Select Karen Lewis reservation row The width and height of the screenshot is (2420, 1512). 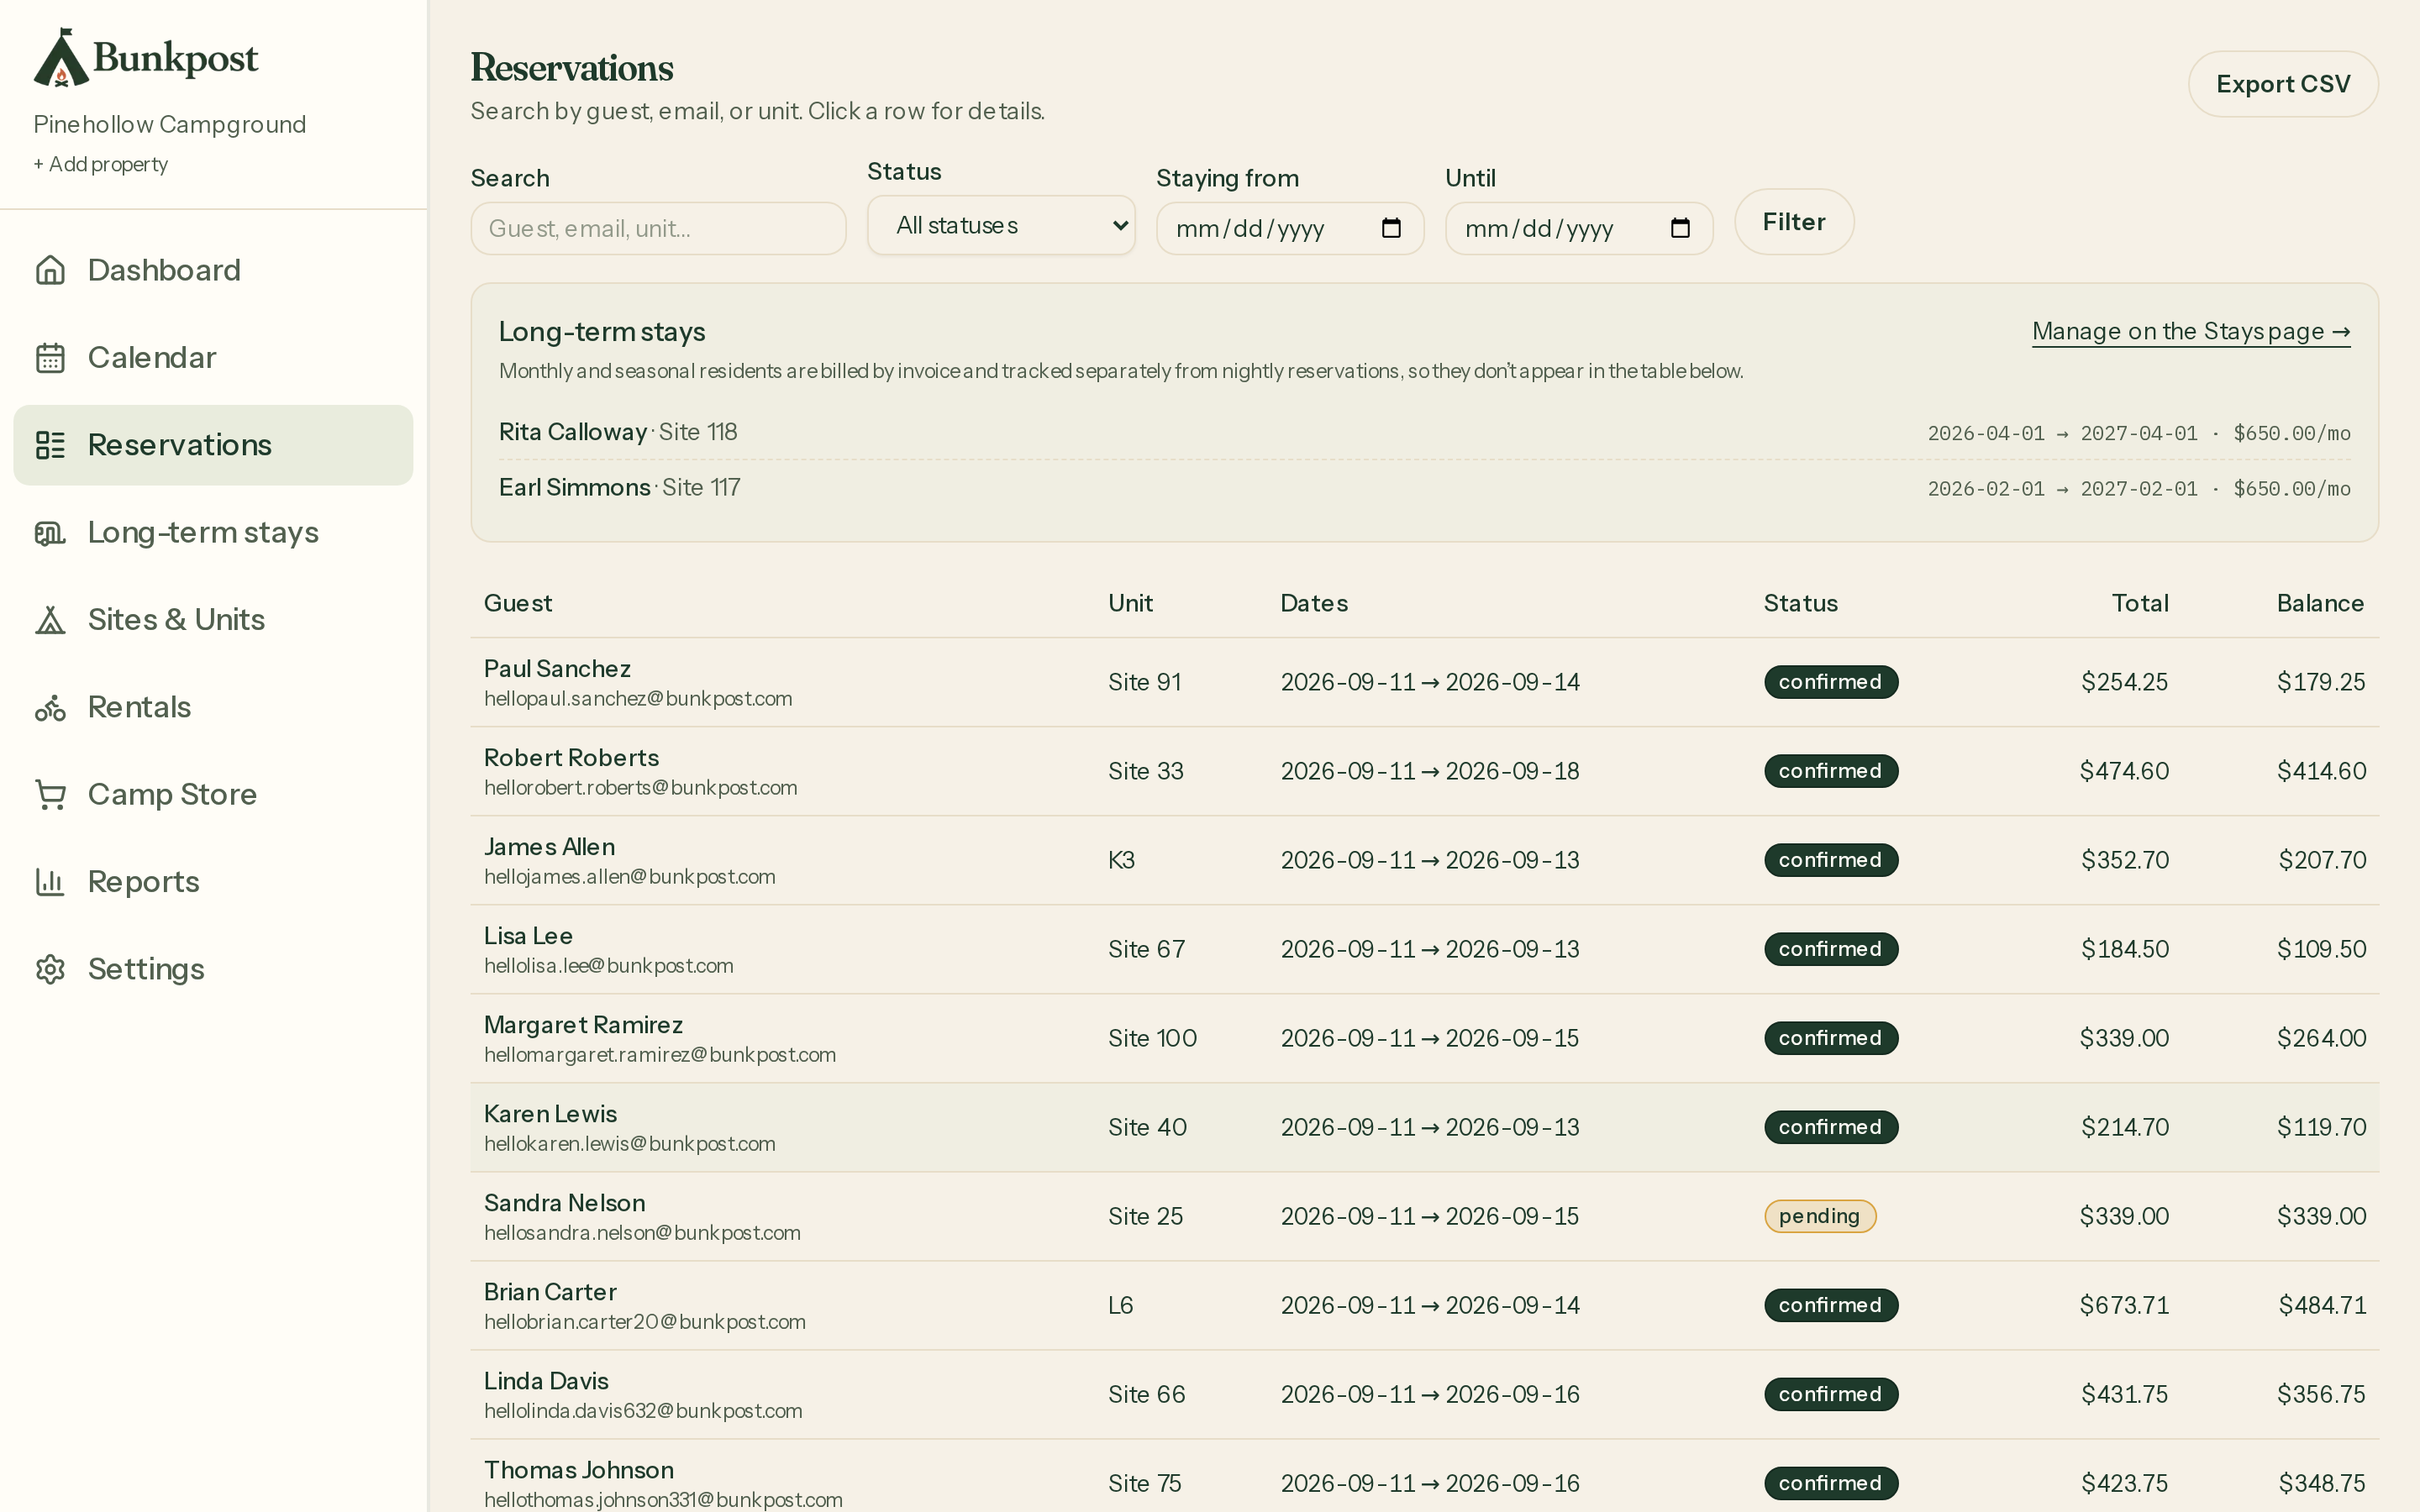(x=1424, y=1127)
